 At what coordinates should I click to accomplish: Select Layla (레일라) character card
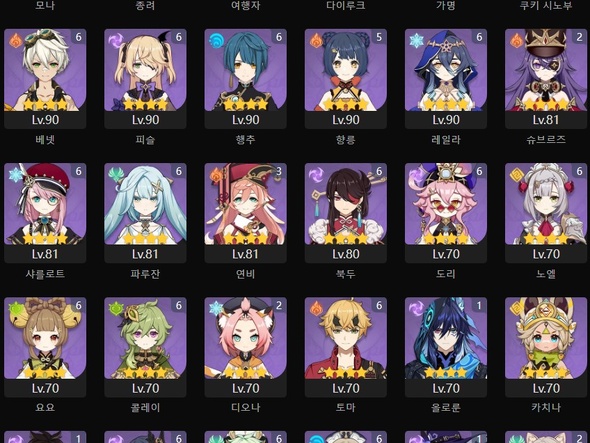click(446, 79)
